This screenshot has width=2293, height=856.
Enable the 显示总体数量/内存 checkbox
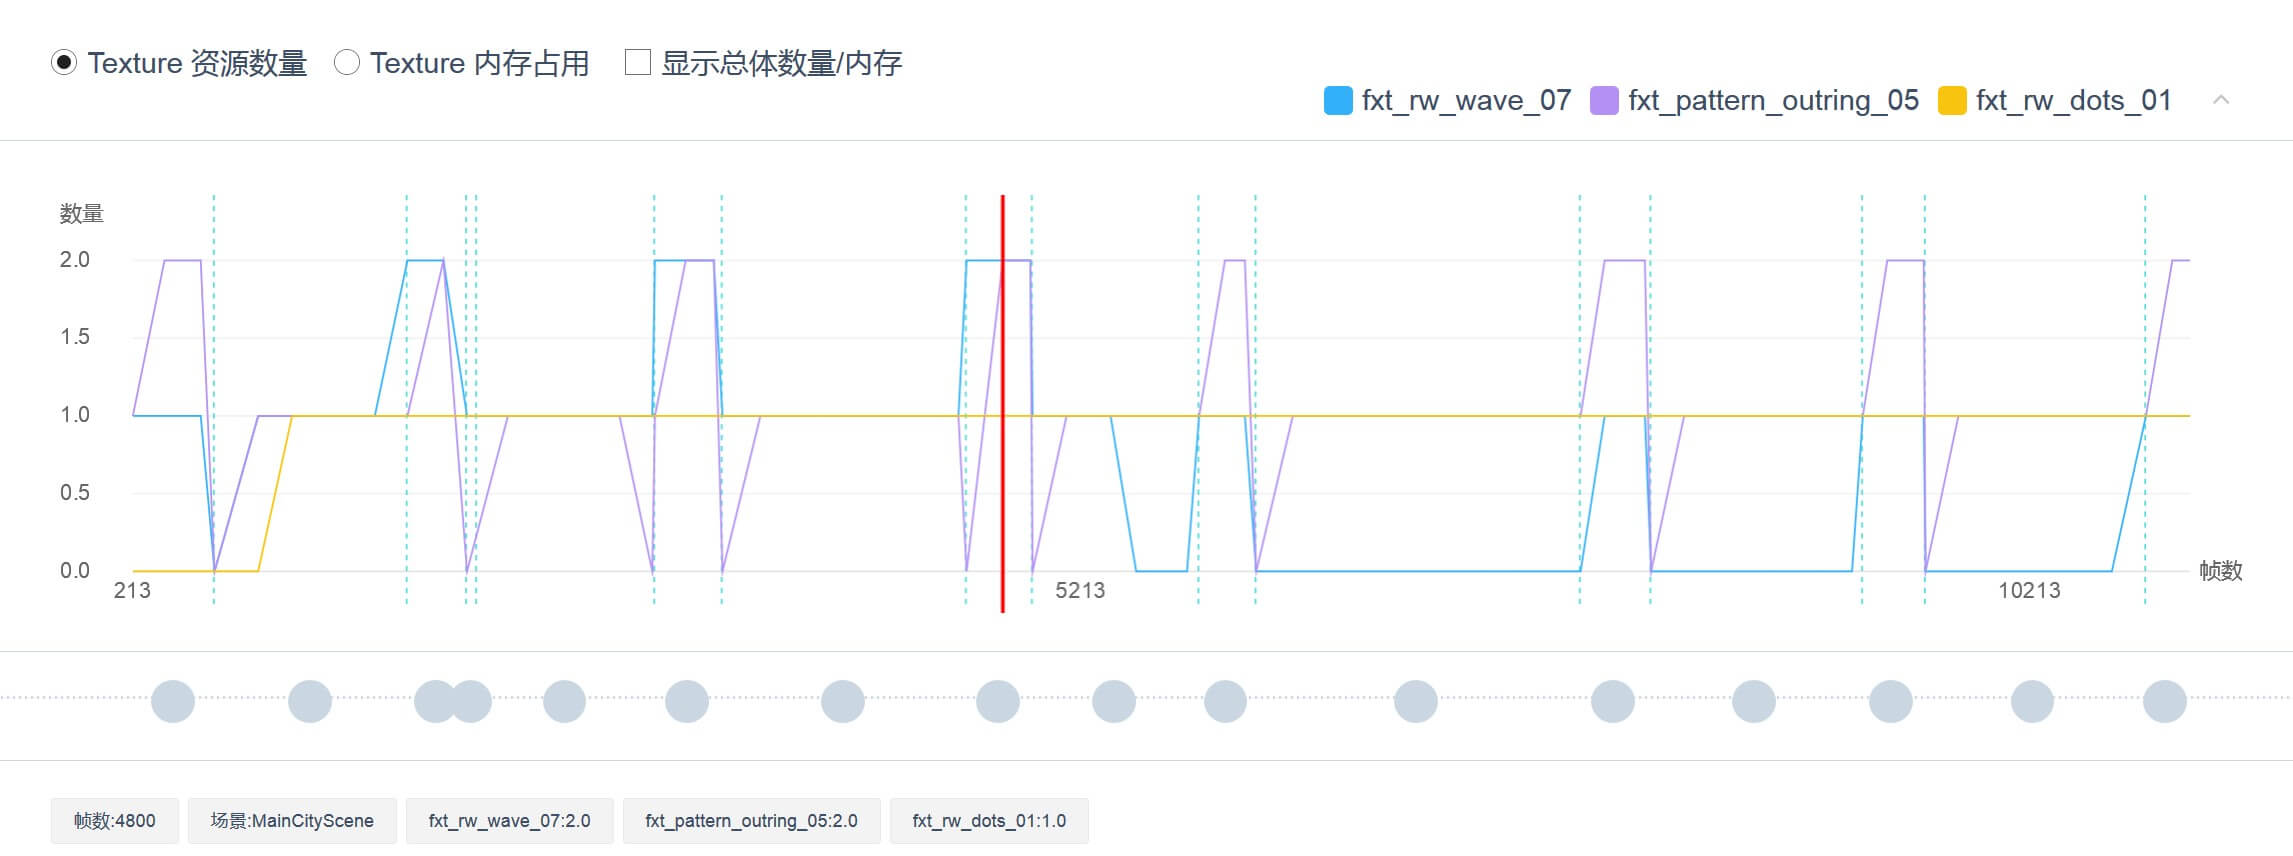tap(637, 63)
